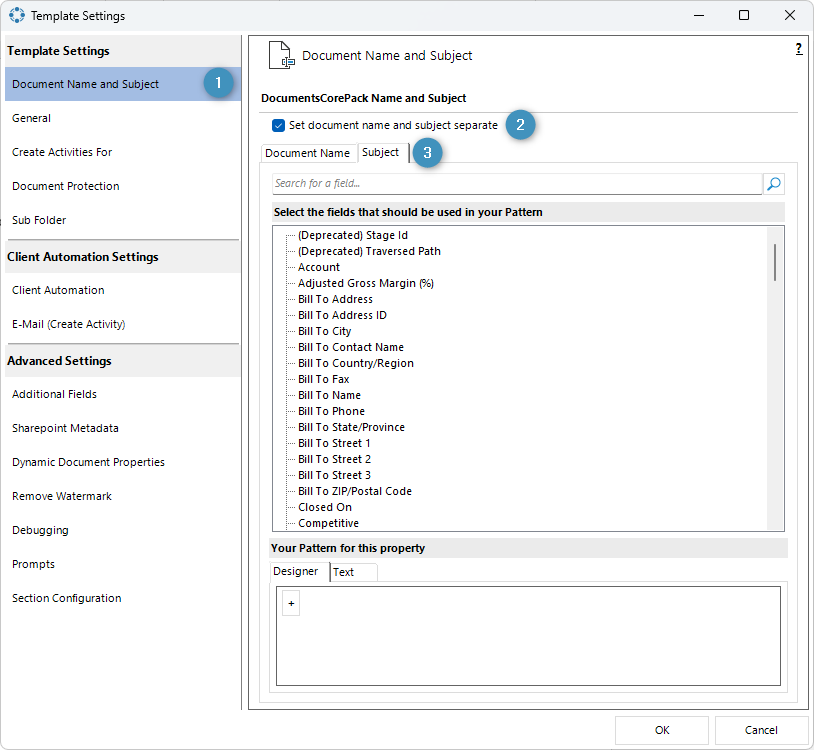The width and height of the screenshot is (814, 750).
Task: Click the search magnifier icon
Action: click(774, 184)
